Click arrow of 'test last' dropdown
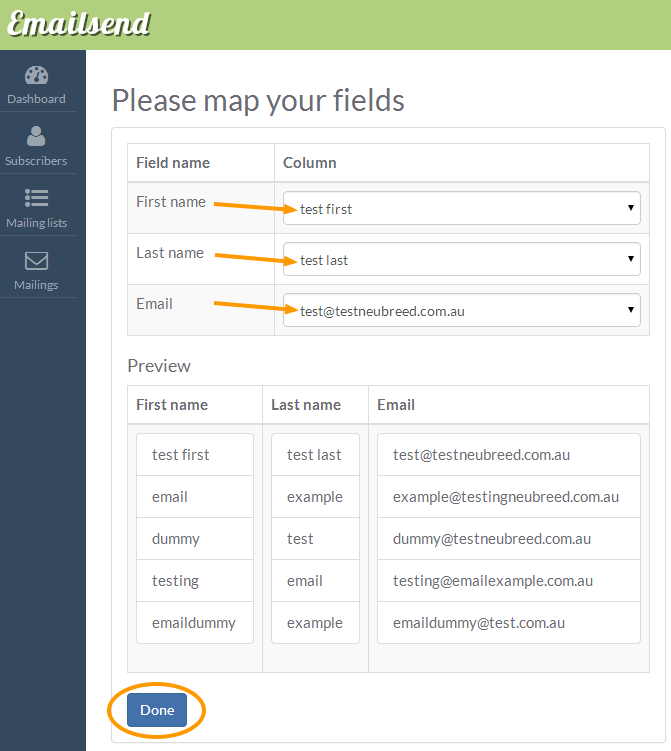The height and width of the screenshot is (751, 671). [x=631, y=259]
